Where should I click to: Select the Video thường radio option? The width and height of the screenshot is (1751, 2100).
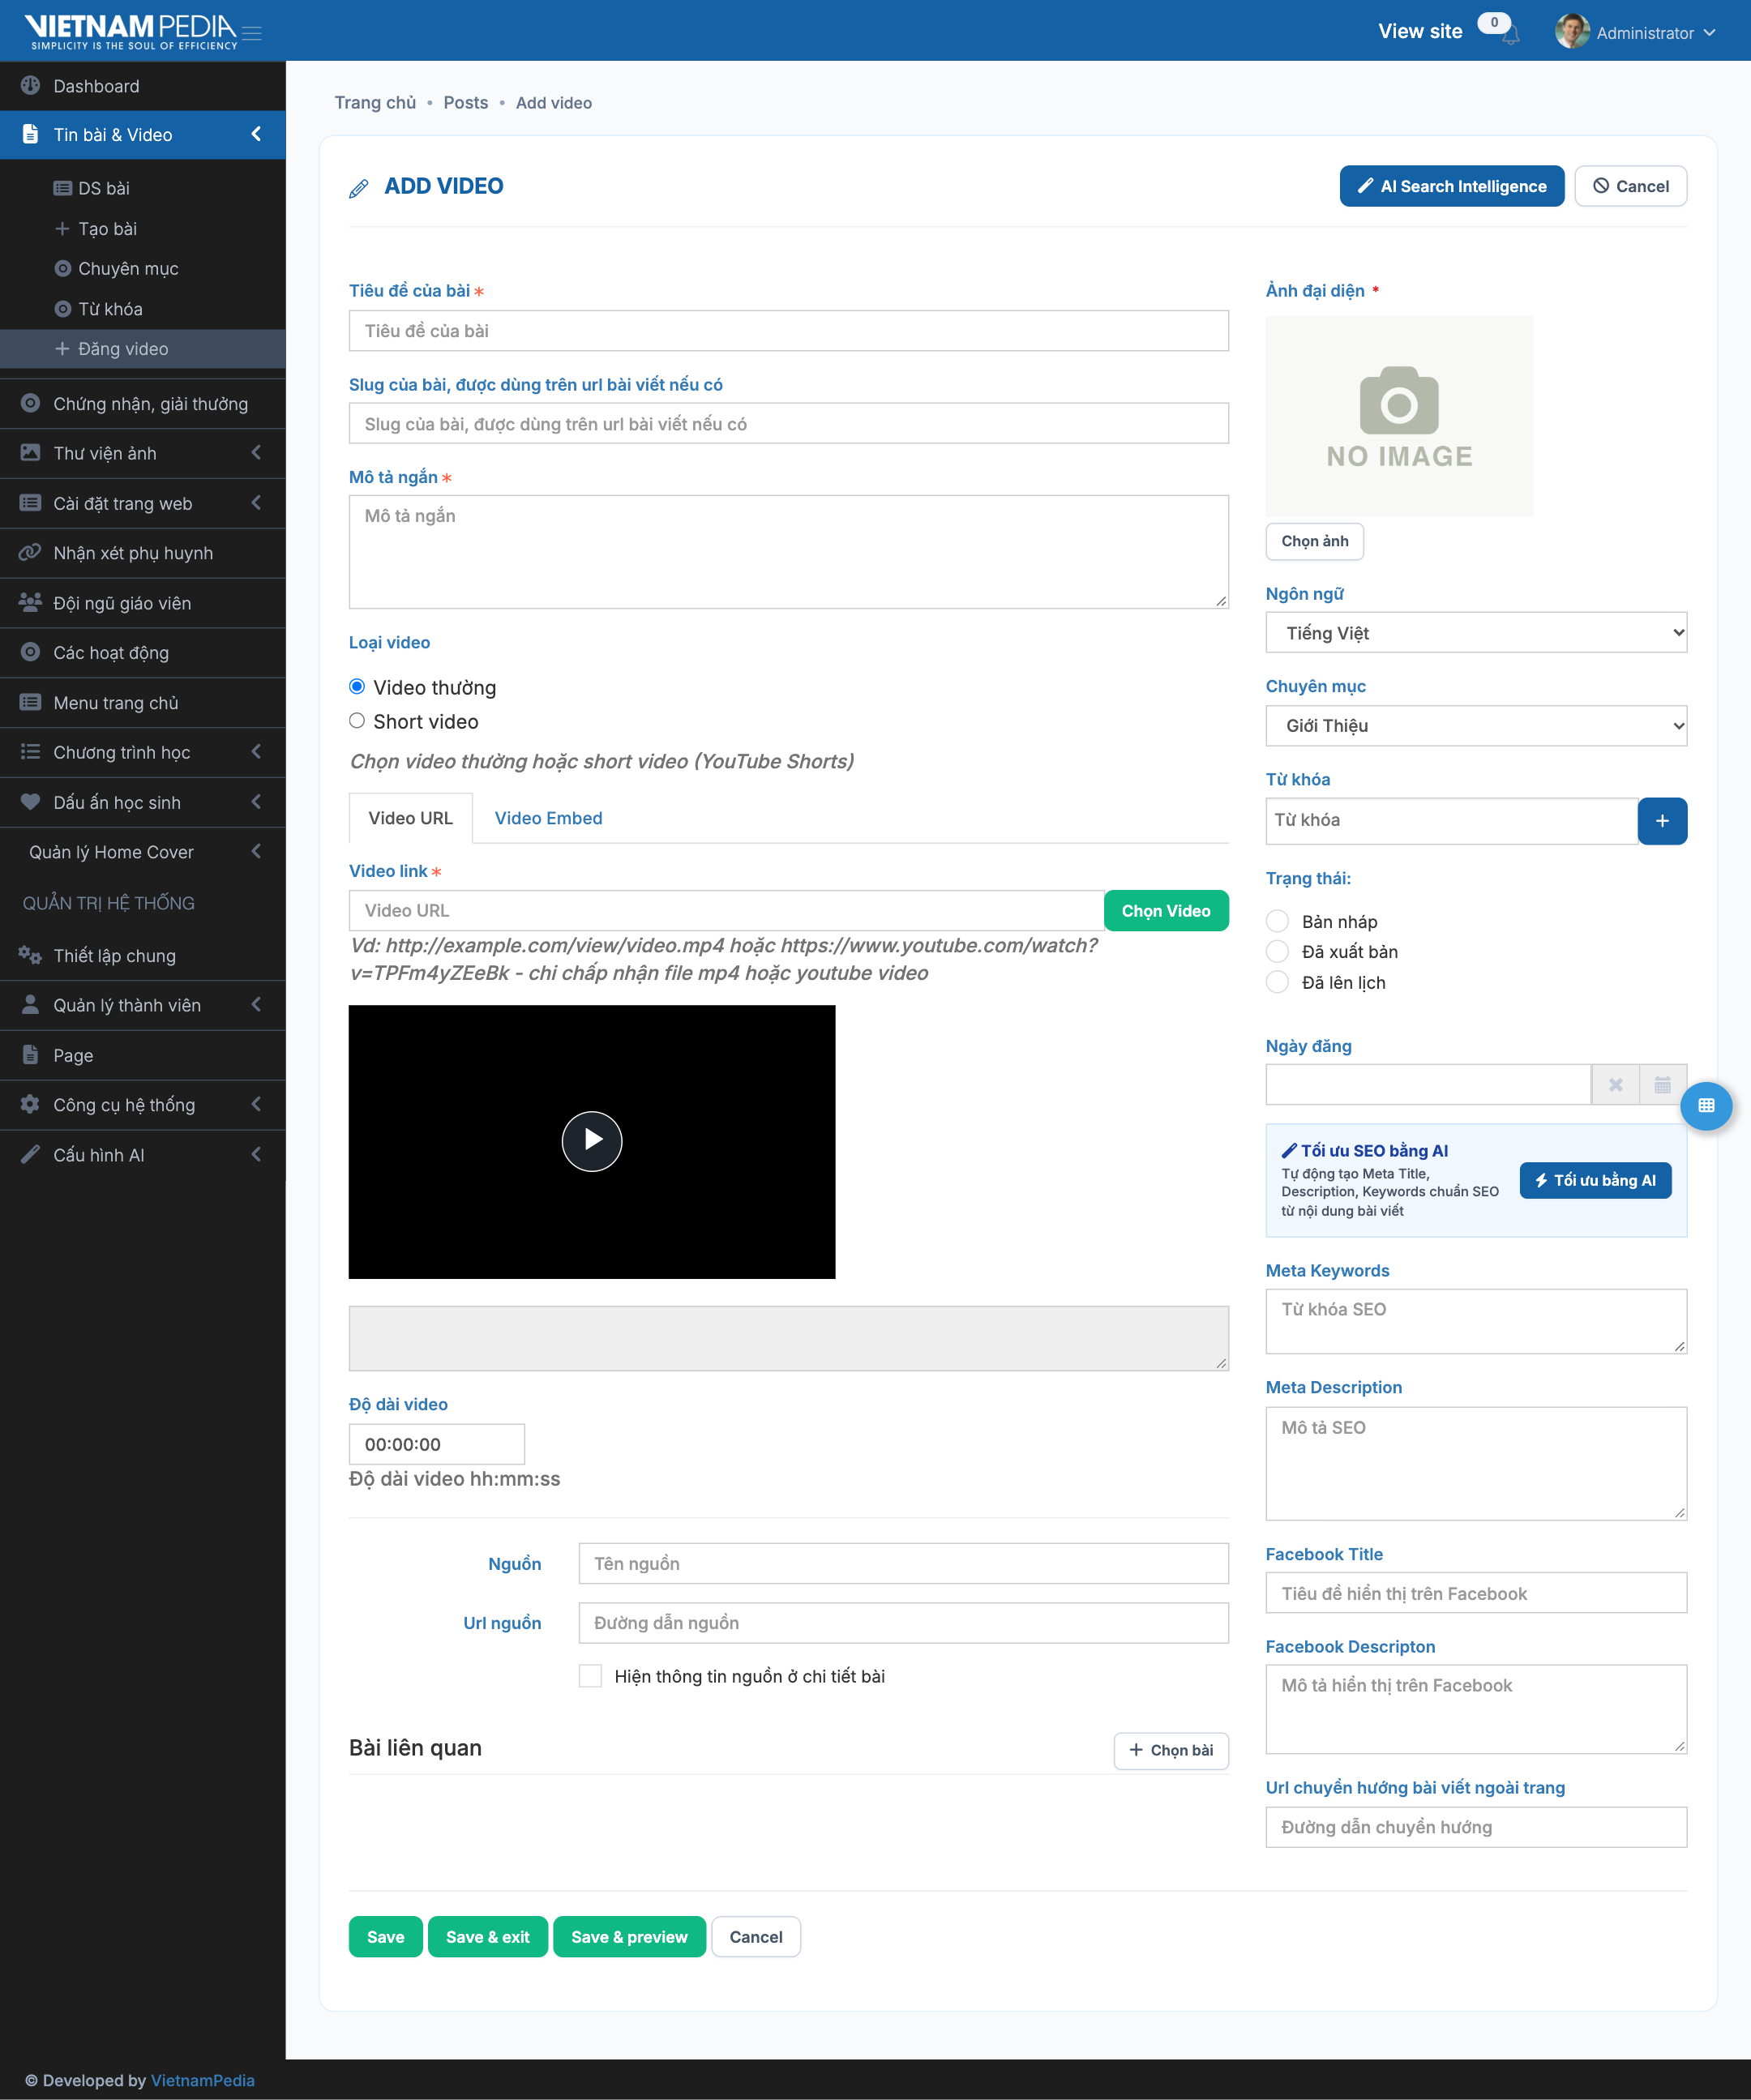coord(357,687)
